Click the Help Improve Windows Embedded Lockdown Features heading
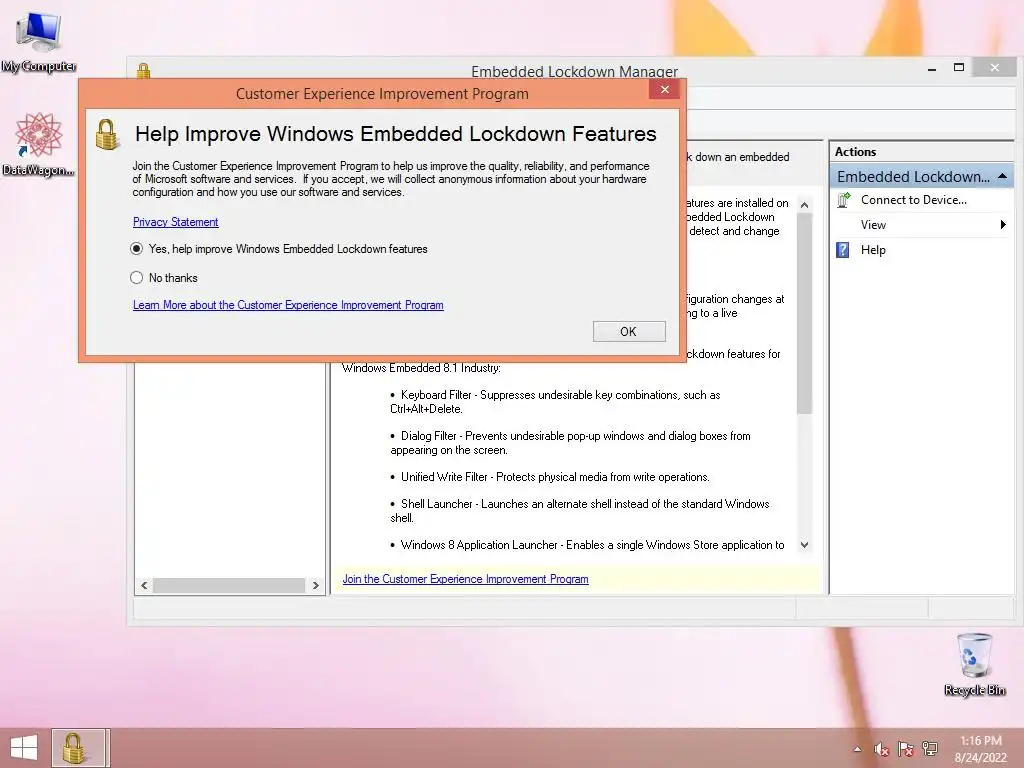1024x768 pixels. coord(396,134)
